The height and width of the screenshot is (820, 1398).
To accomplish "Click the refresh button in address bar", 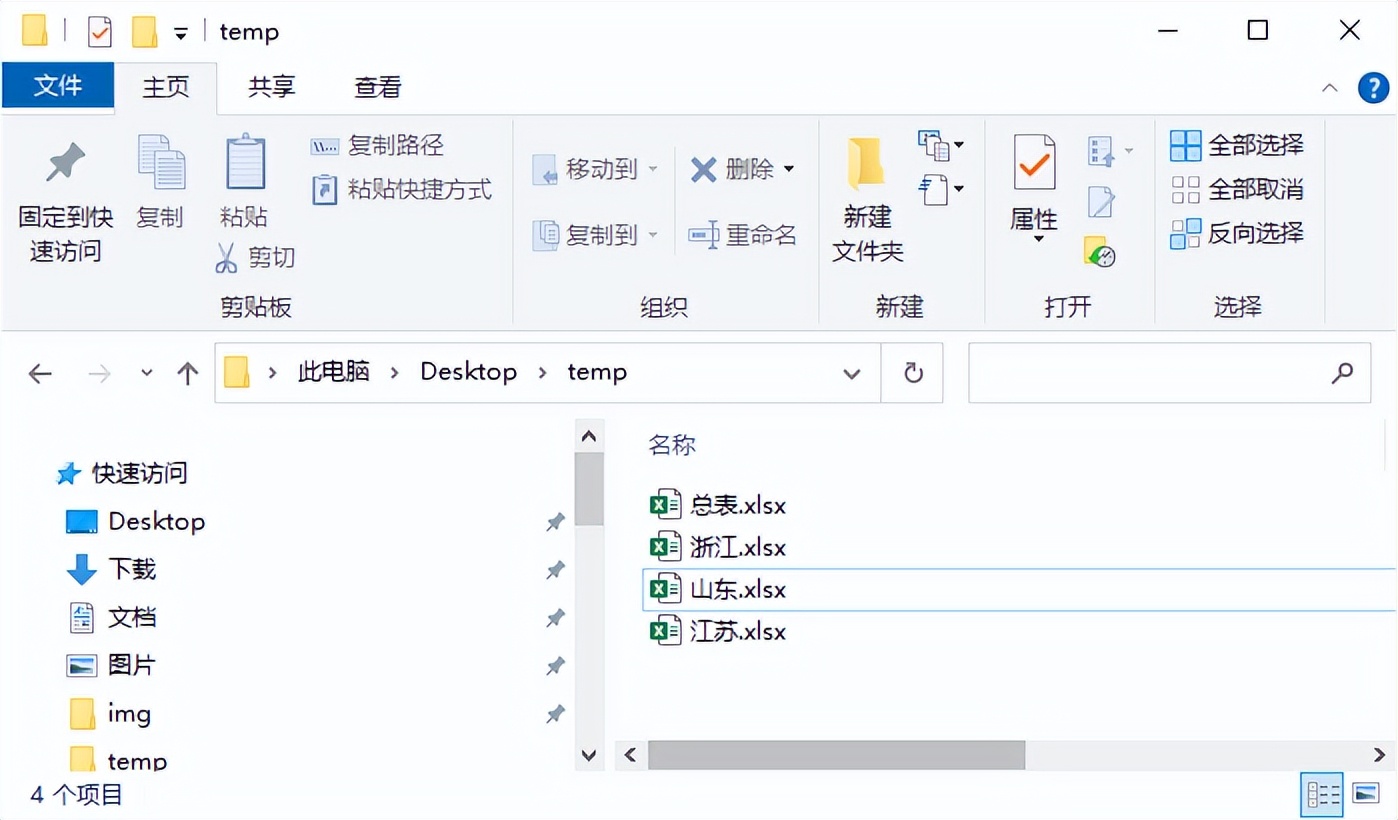I will 911,372.
